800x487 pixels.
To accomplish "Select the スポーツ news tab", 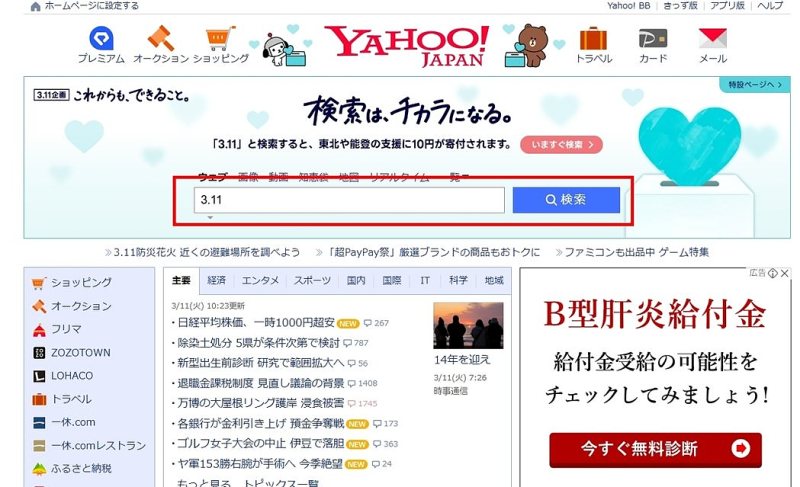I will tap(312, 280).
